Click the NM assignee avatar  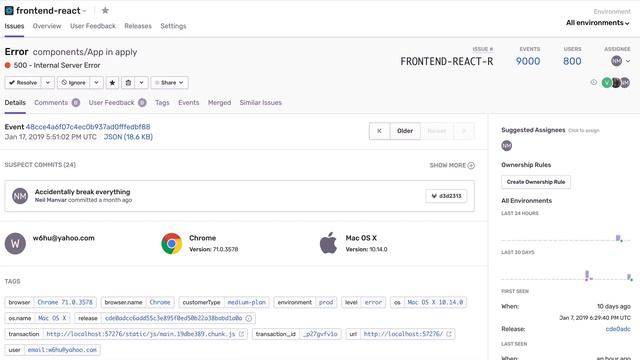[616, 61]
